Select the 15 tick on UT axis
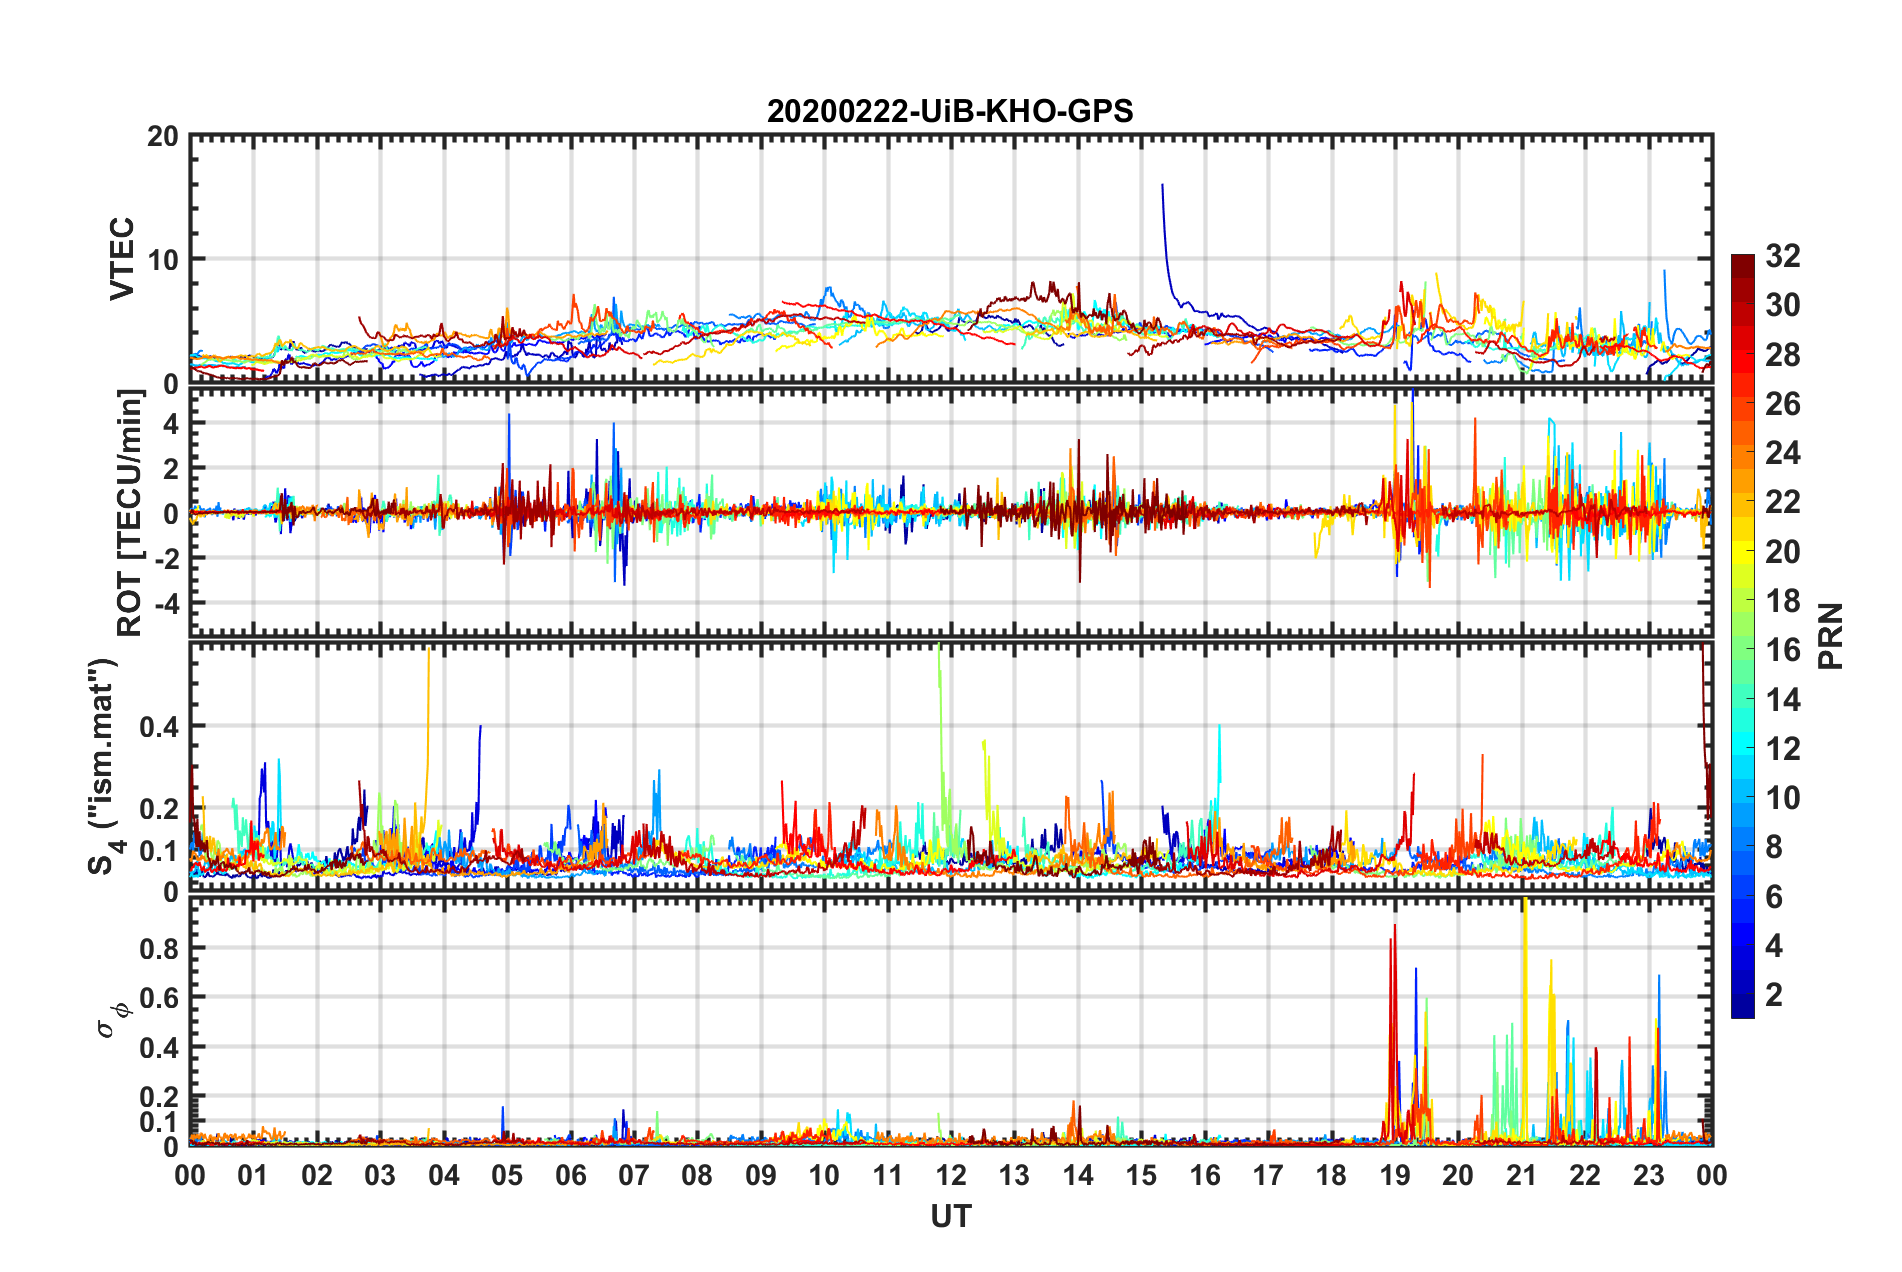1902x1272 pixels. coord(1141,1175)
